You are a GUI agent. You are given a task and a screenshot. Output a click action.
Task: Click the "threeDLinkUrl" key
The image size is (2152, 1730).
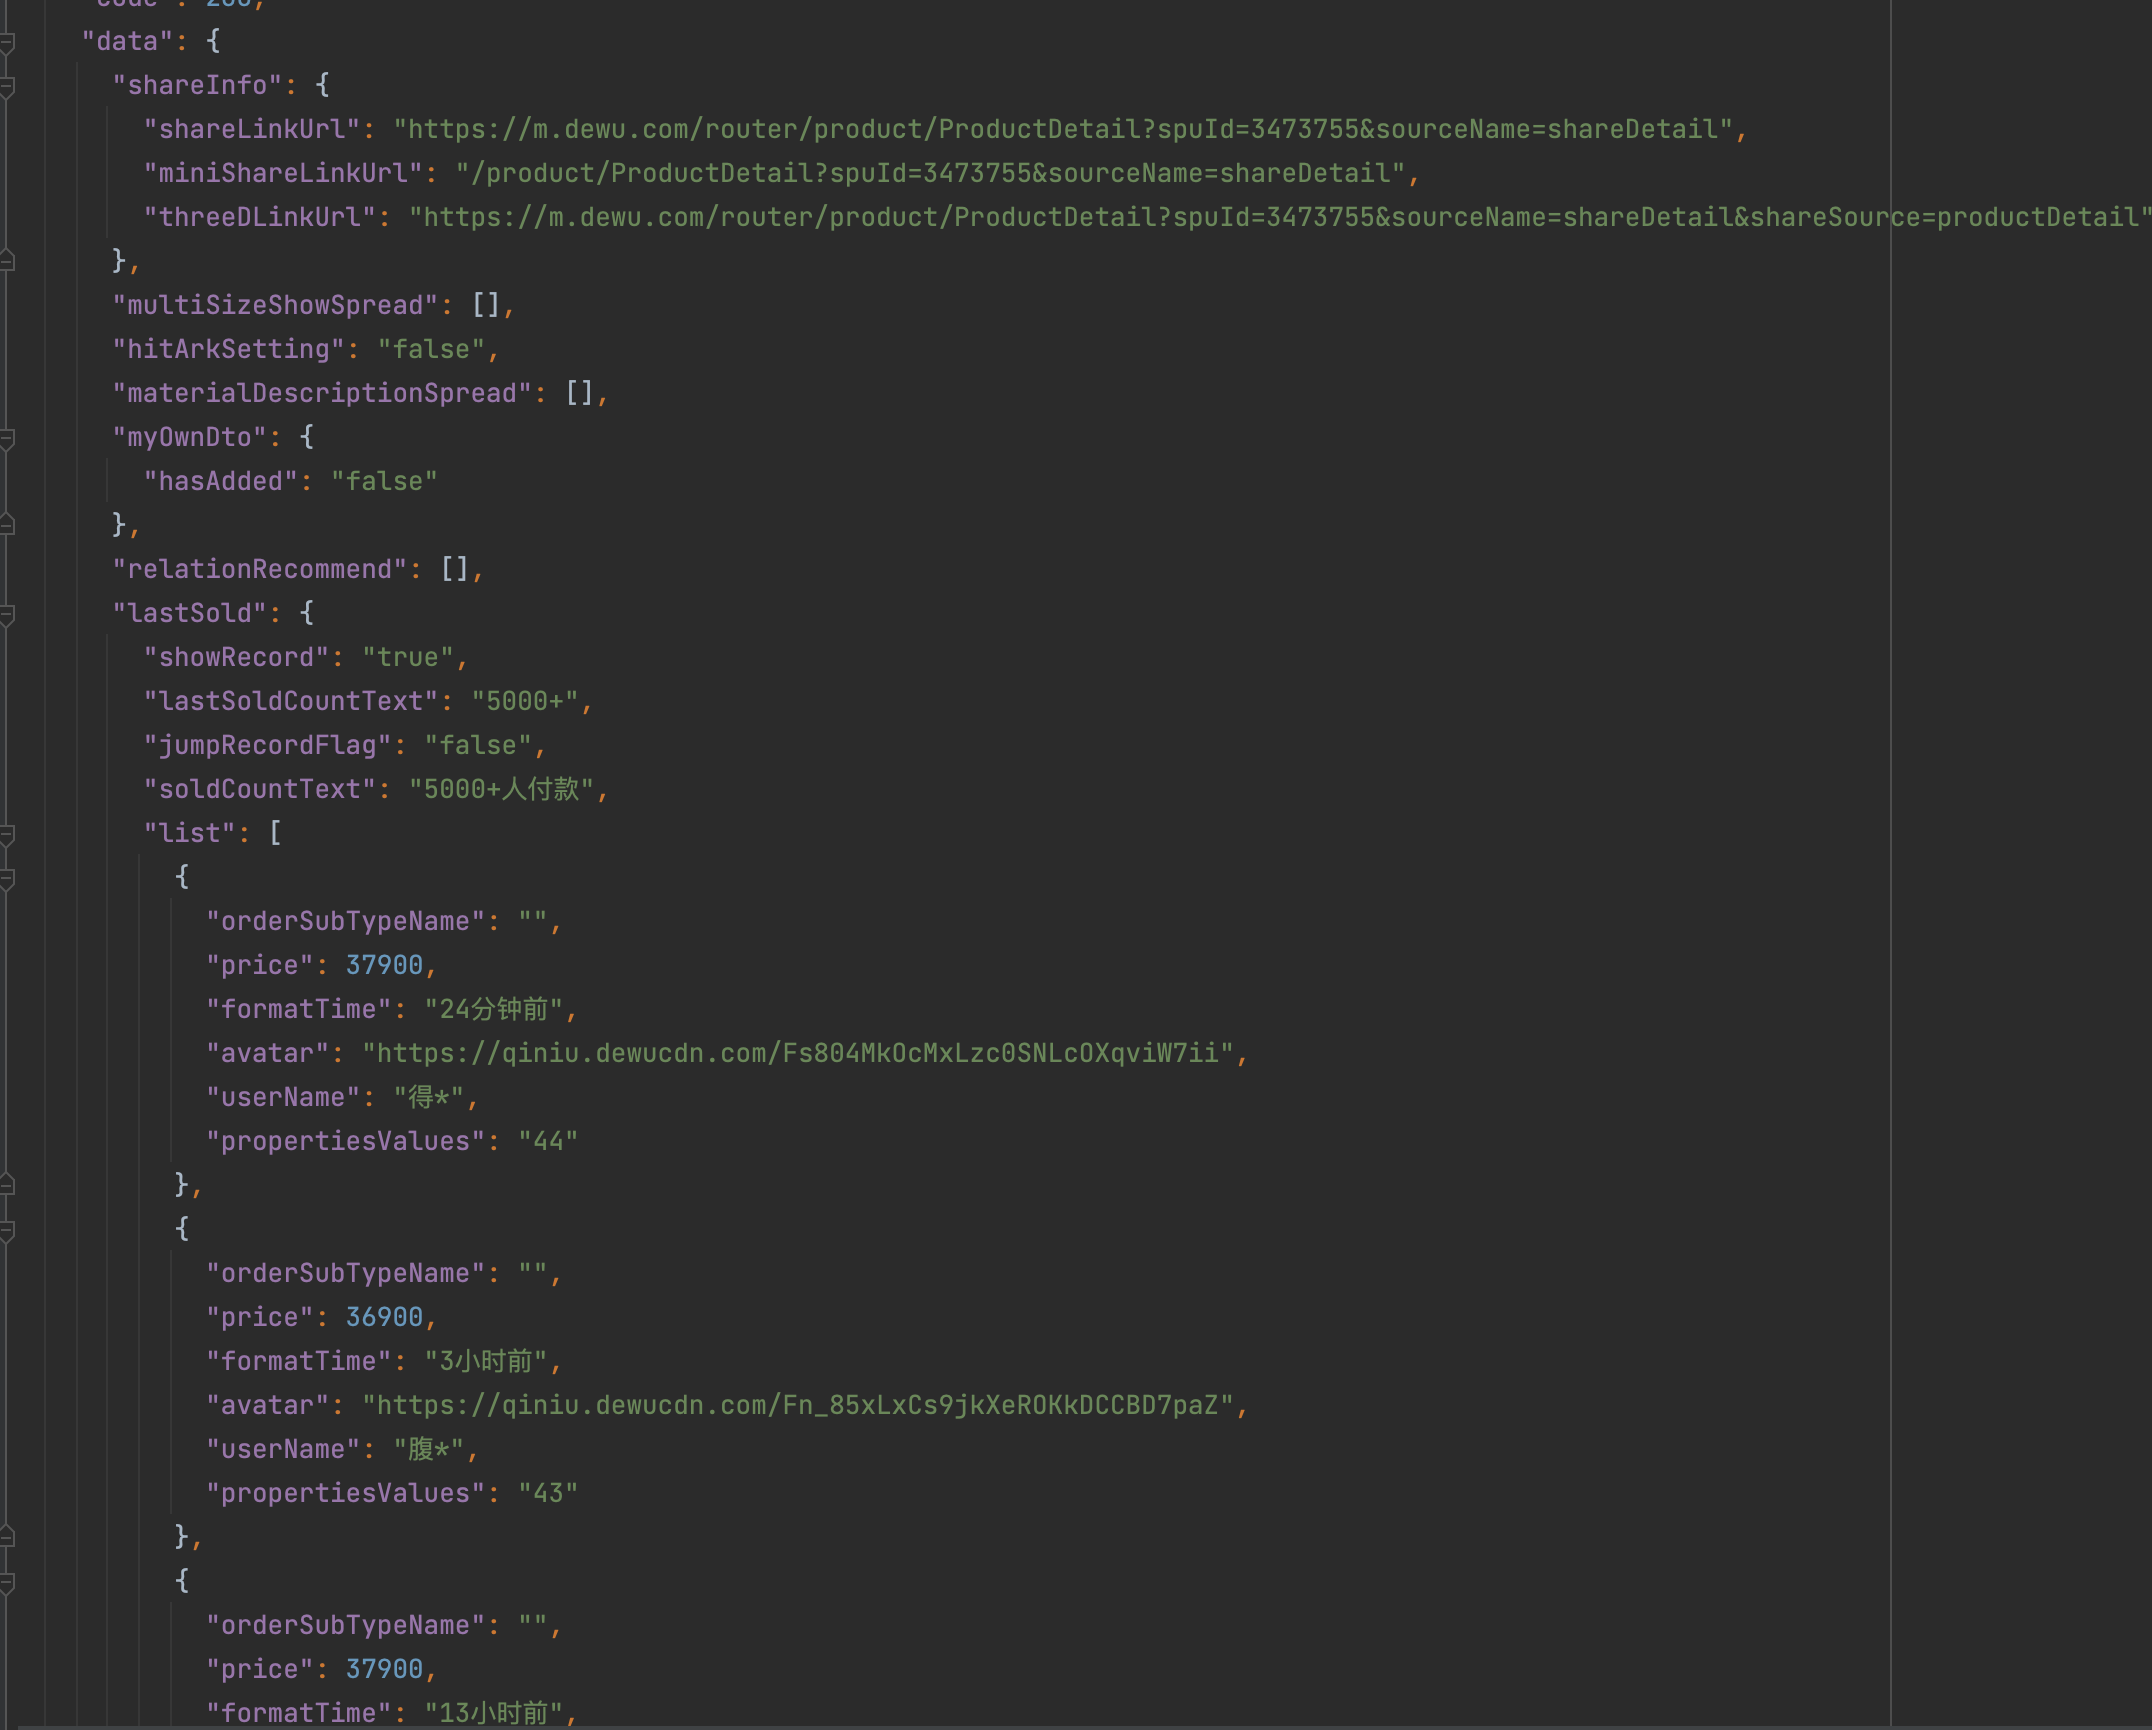point(260,217)
